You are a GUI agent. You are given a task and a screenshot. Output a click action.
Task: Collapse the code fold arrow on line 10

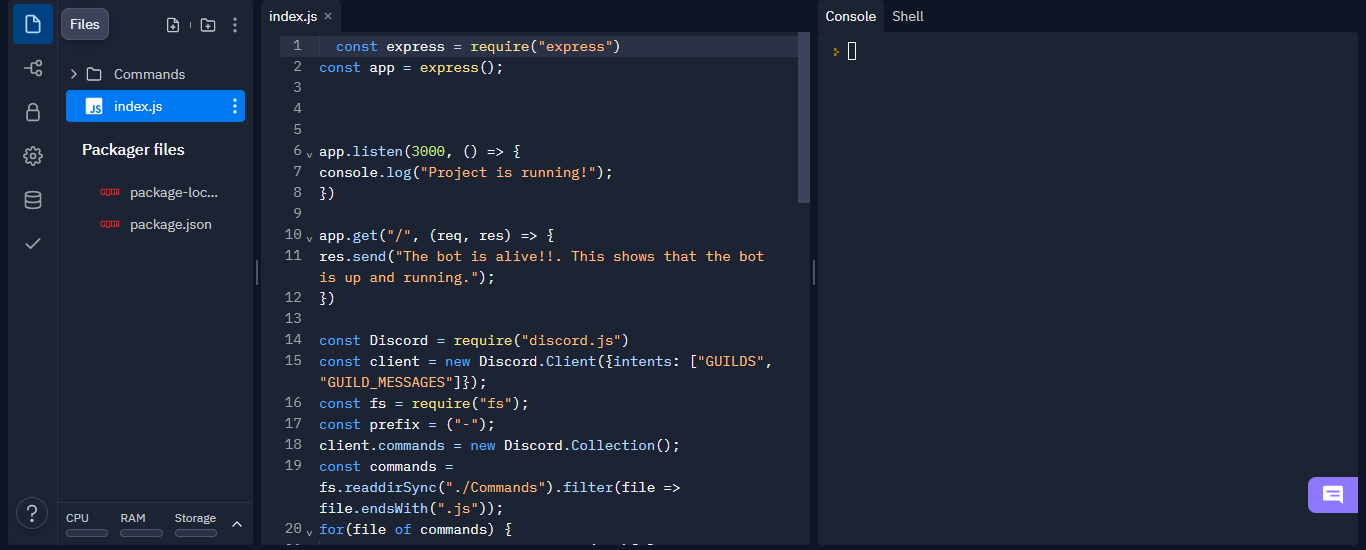(309, 238)
